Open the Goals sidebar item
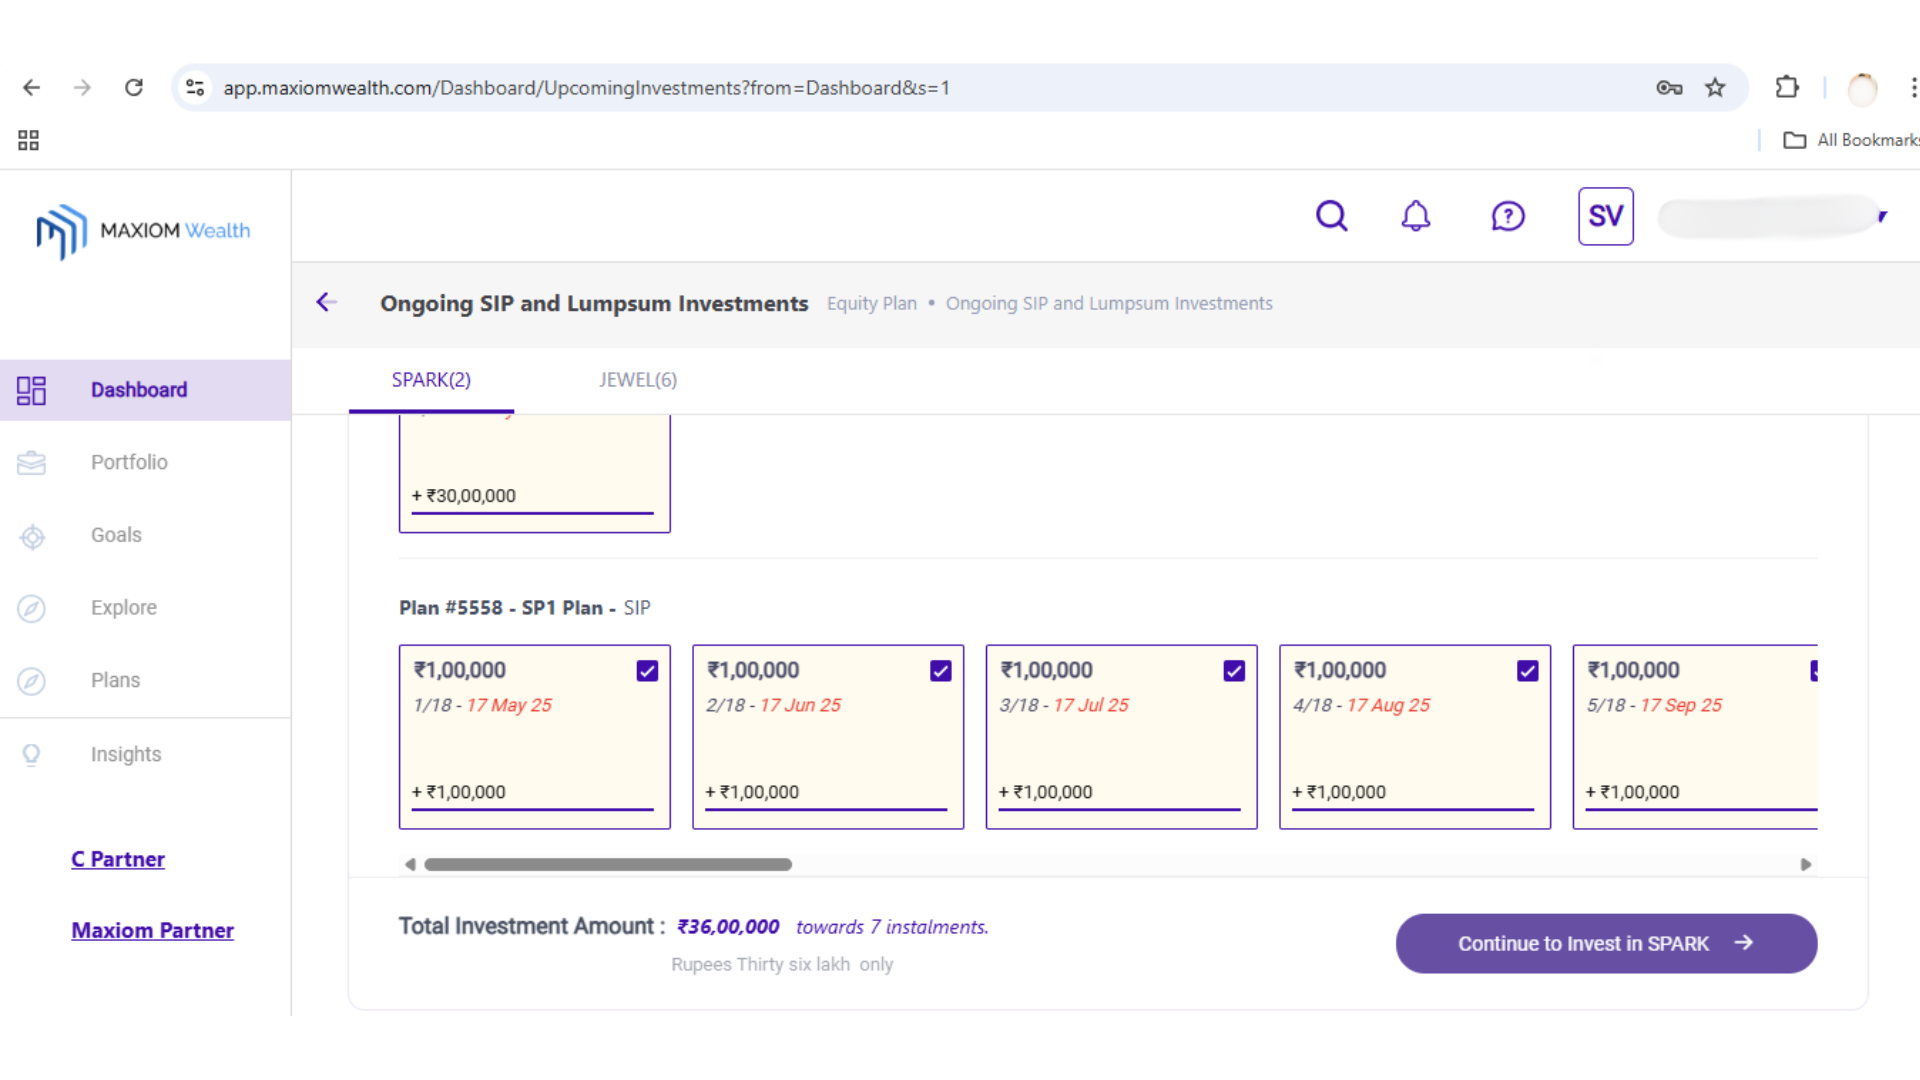This screenshot has width=1920, height=1080. [x=116, y=535]
